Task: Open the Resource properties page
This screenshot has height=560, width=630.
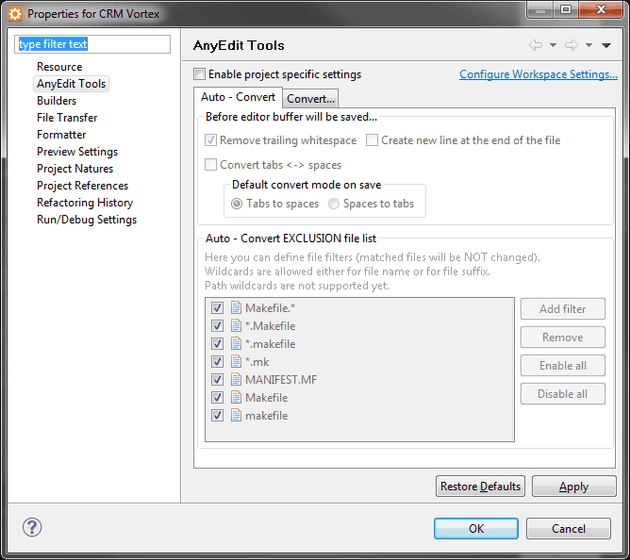Action: tap(59, 67)
